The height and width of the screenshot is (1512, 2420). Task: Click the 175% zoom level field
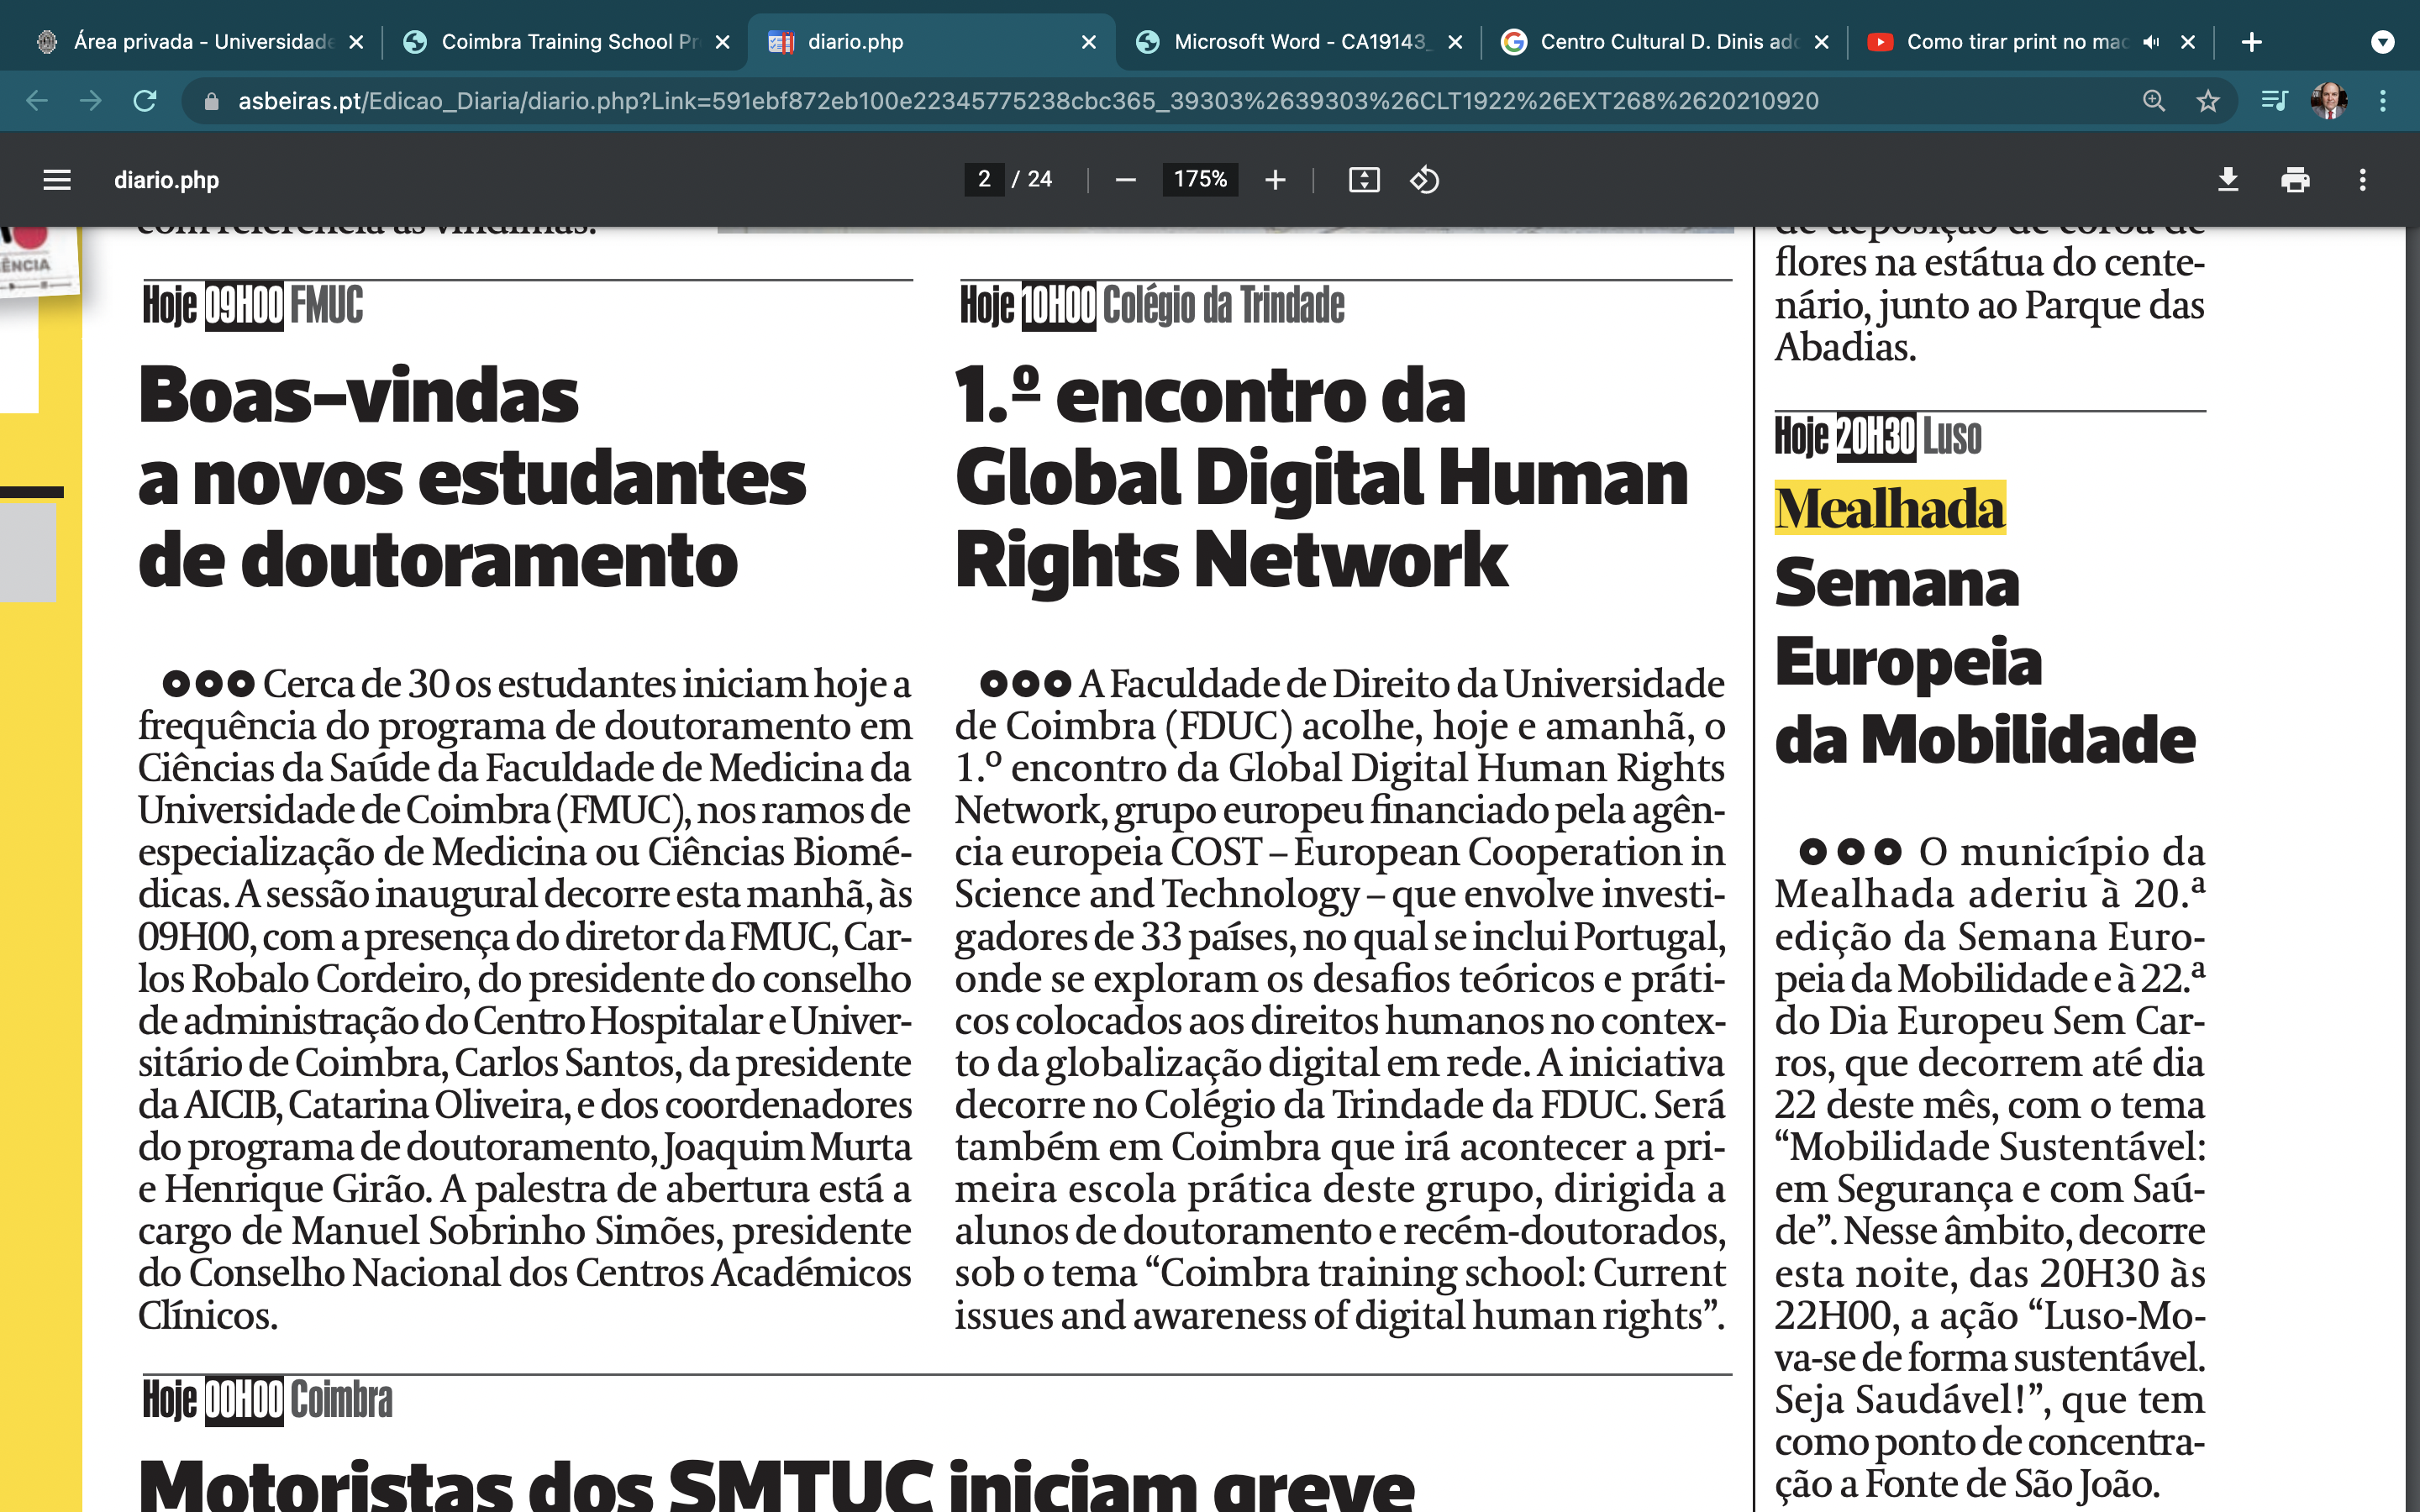click(1200, 179)
